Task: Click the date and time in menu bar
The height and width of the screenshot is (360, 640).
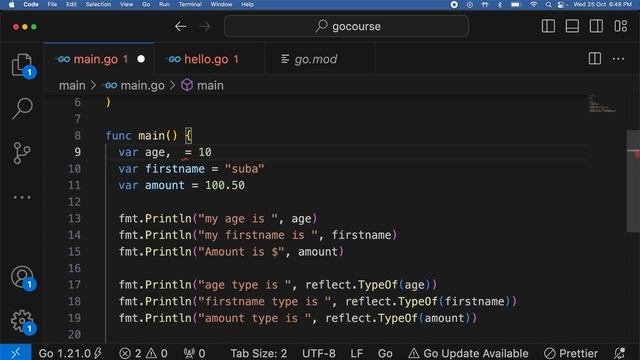Action: click(602, 4)
